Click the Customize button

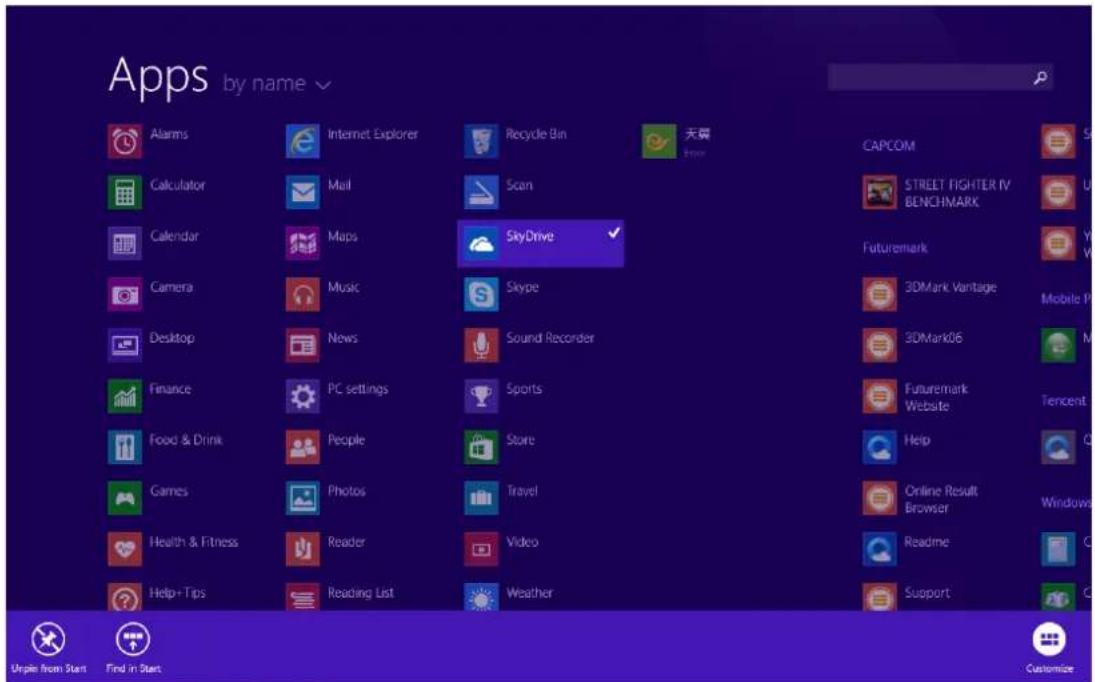coord(1049,648)
